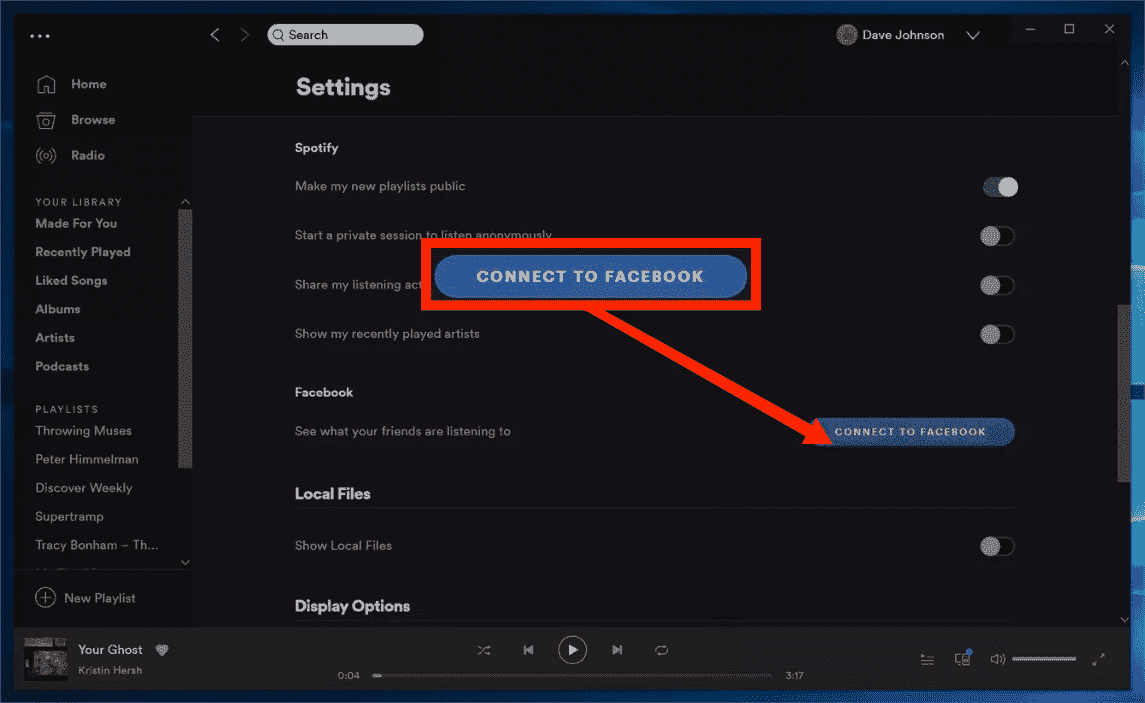Click the Kristin Hersh artist link

pos(110,670)
